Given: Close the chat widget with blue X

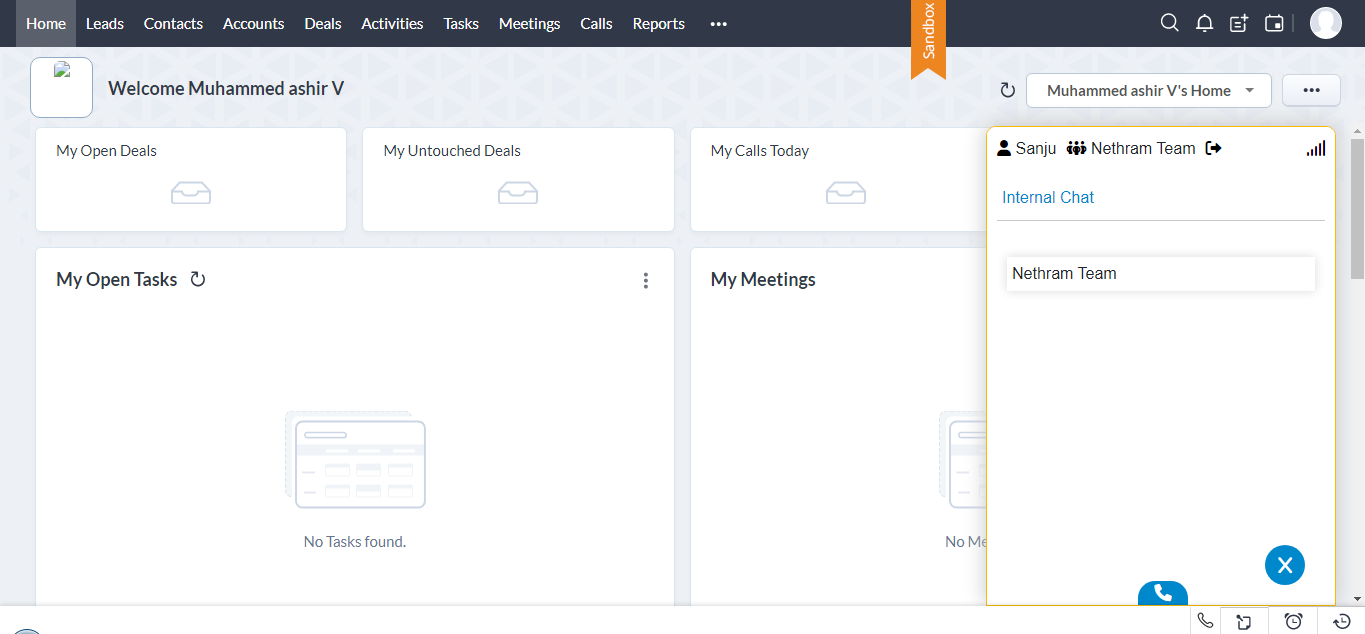Looking at the screenshot, I should pos(1284,565).
